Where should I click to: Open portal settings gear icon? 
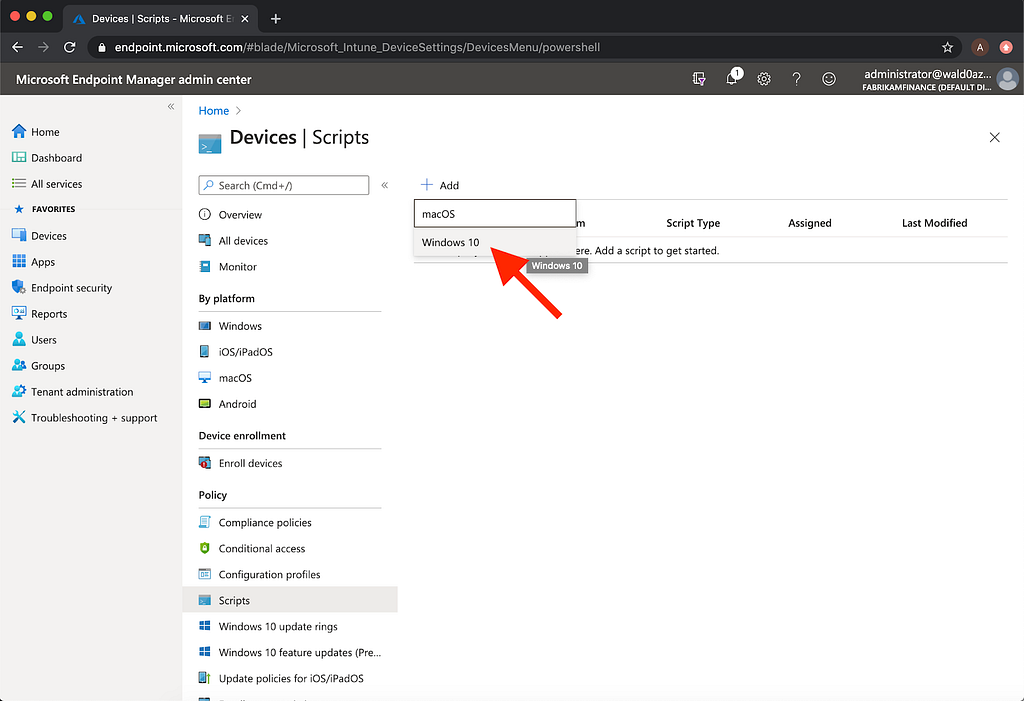pyautogui.click(x=763, y=79)
